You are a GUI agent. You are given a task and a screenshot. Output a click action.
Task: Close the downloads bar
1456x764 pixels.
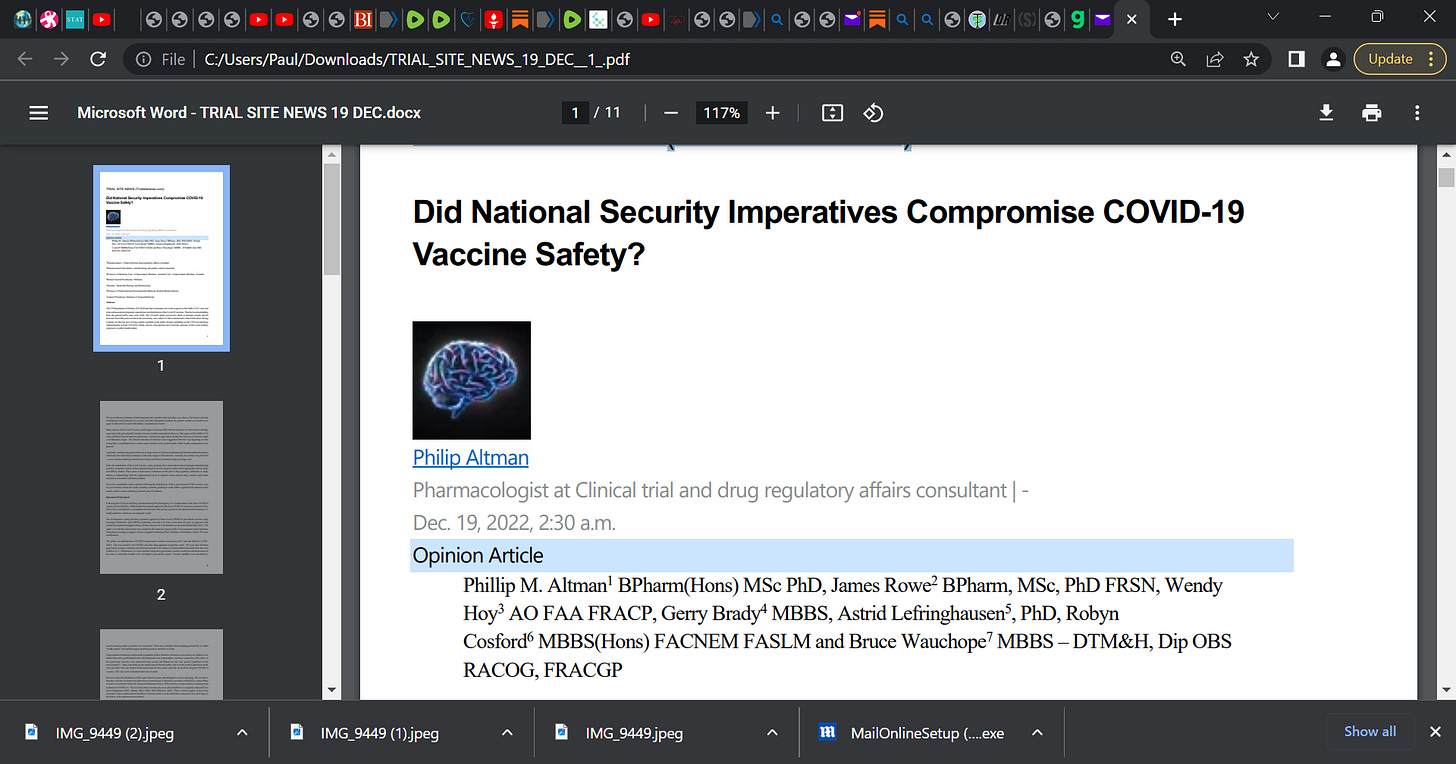click(x=1435, y=732)
